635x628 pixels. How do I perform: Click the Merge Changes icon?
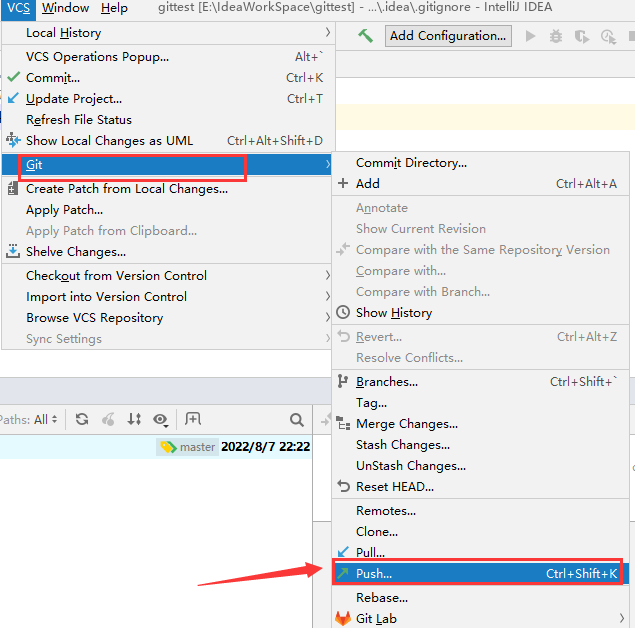pos(343,423)
